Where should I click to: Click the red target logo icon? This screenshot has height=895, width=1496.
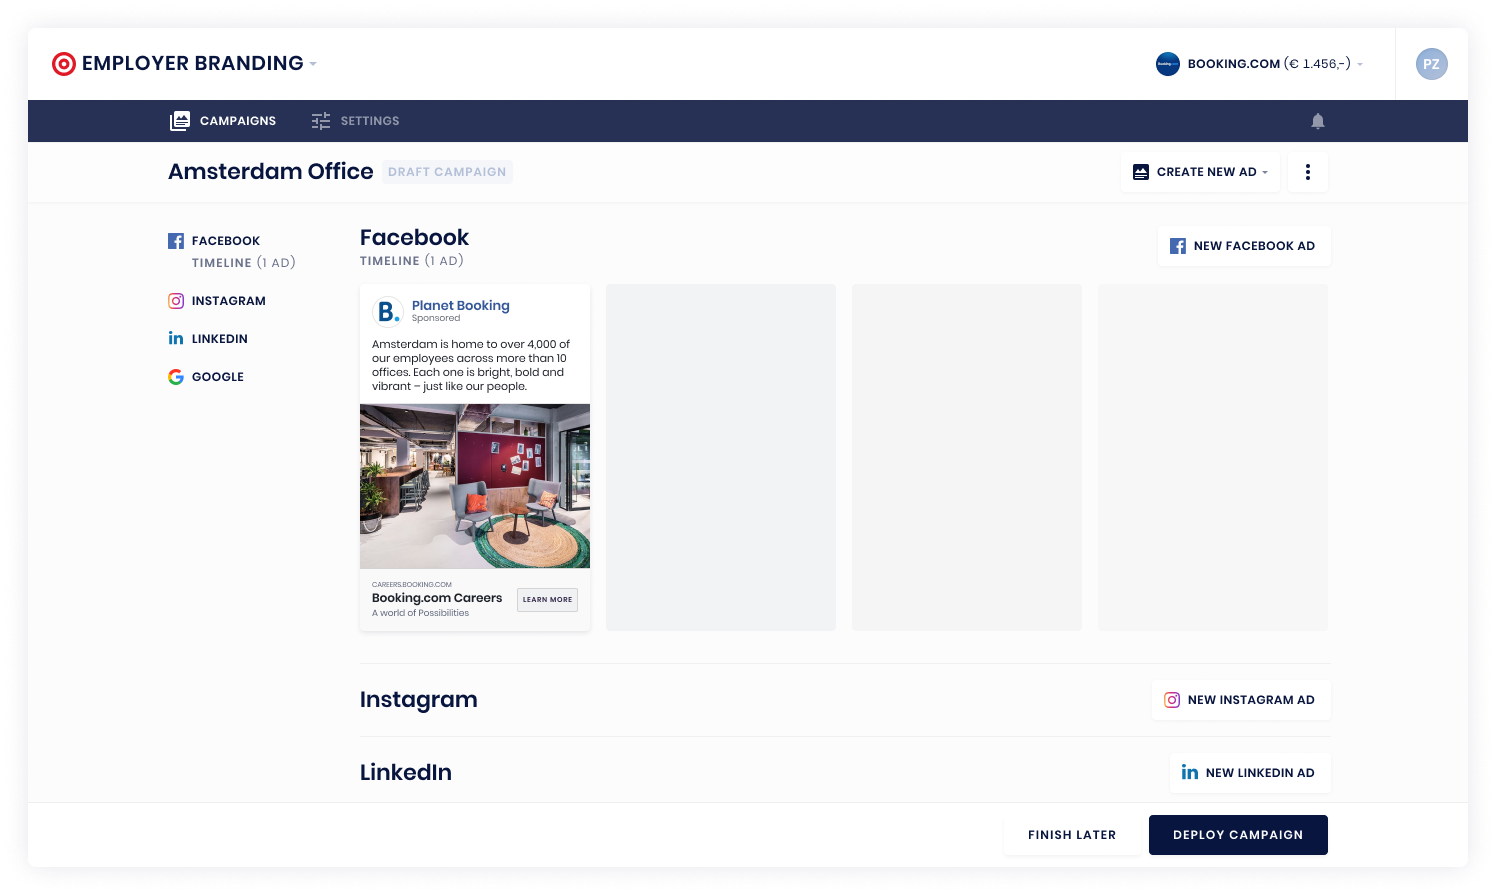pyautogui.click(x=64, y=64)
